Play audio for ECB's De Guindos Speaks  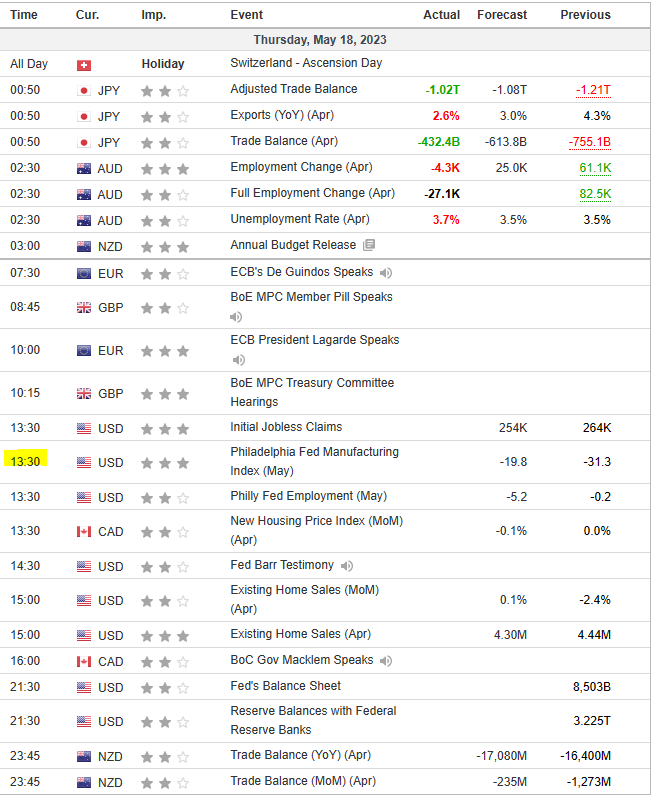(386, 272)
